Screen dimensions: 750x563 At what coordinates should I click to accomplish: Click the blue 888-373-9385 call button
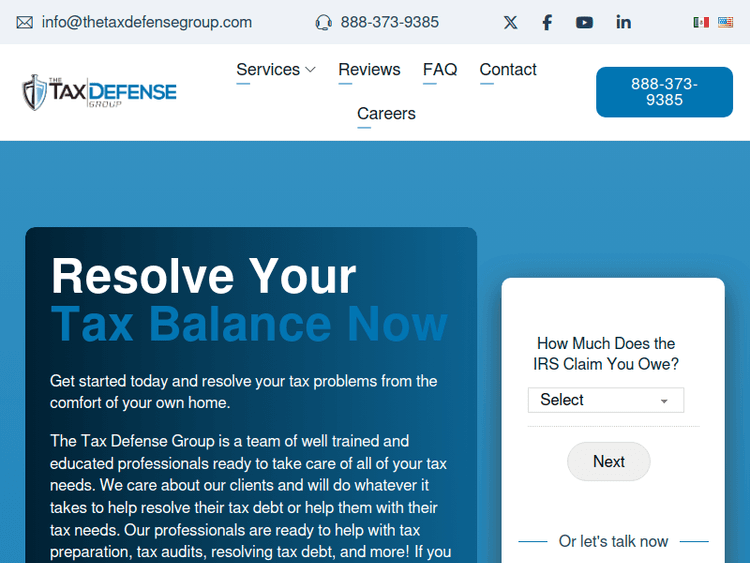point(664,92)
